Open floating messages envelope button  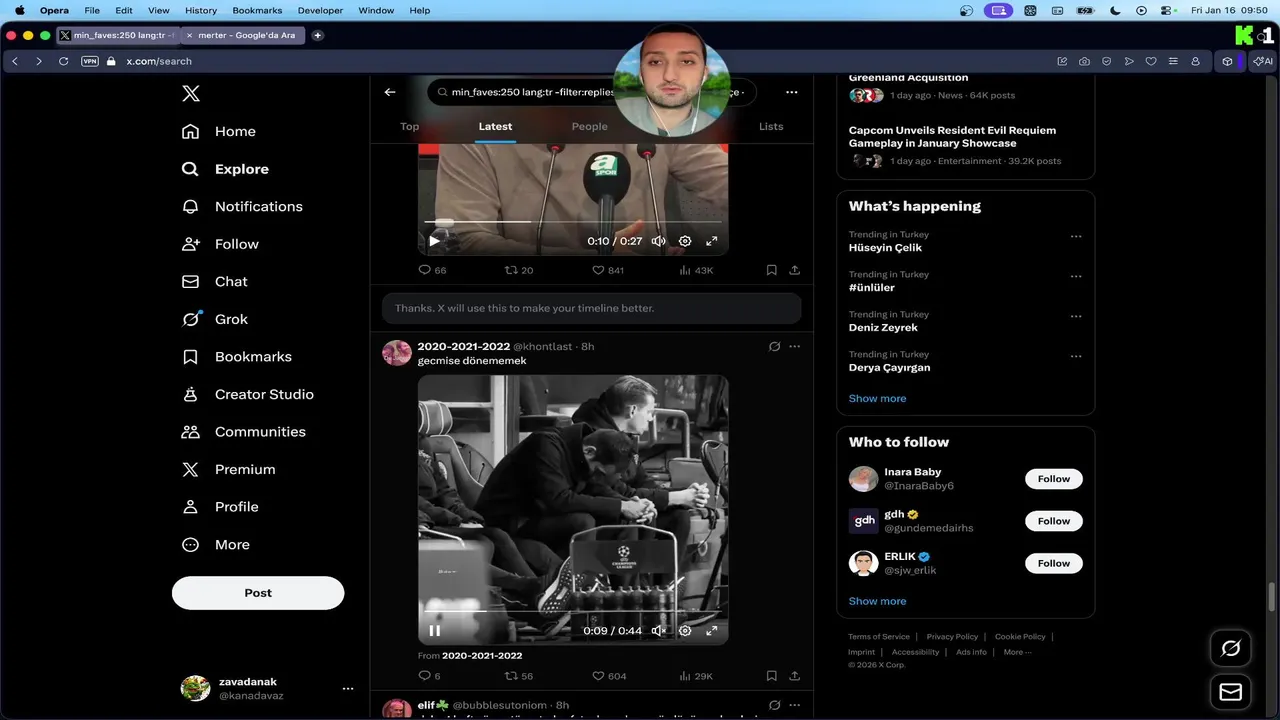pyautogui.click(x=1231, y=692)
